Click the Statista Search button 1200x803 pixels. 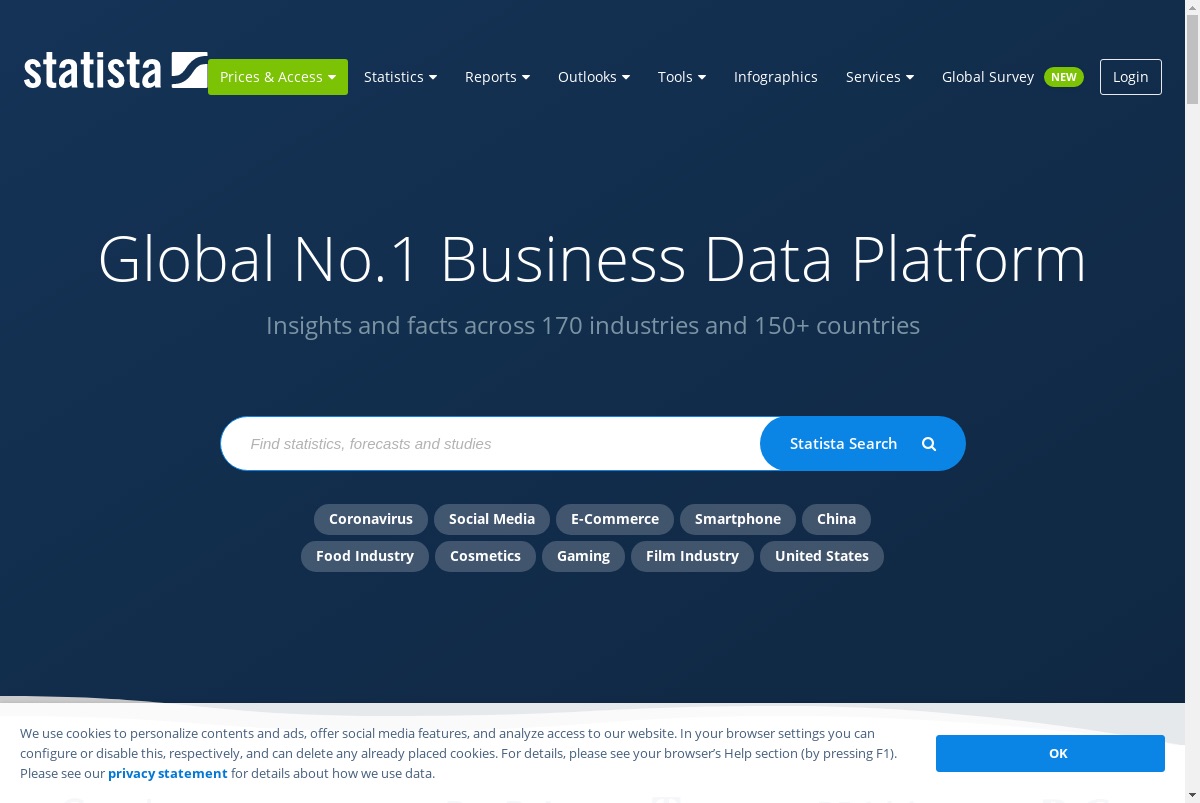pos(863,443)
